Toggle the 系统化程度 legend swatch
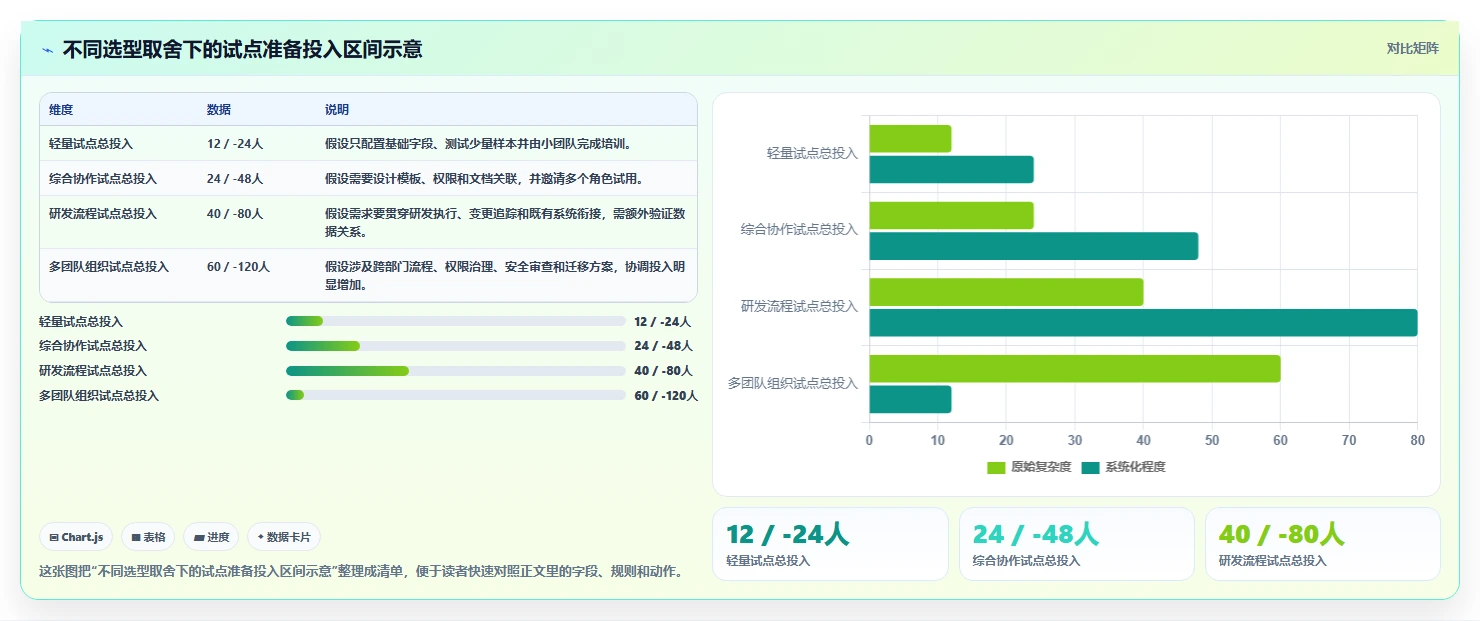This screenshot has width=1480, height=621. click(1090, 467)
